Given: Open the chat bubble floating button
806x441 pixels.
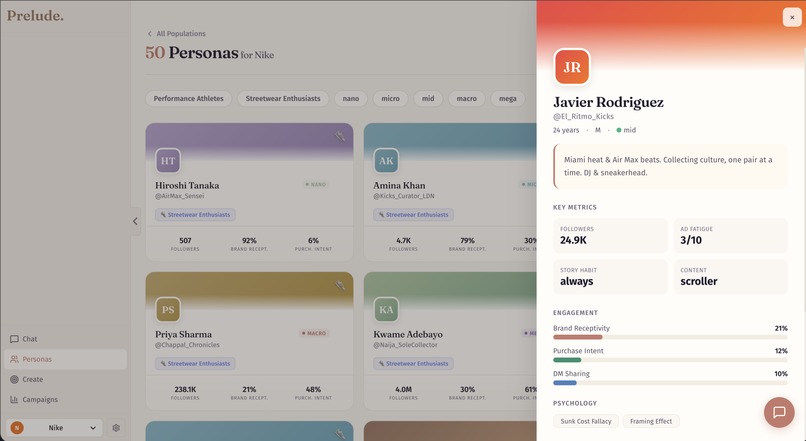Looking at the screenshot, I should click(x=779, y=412).
